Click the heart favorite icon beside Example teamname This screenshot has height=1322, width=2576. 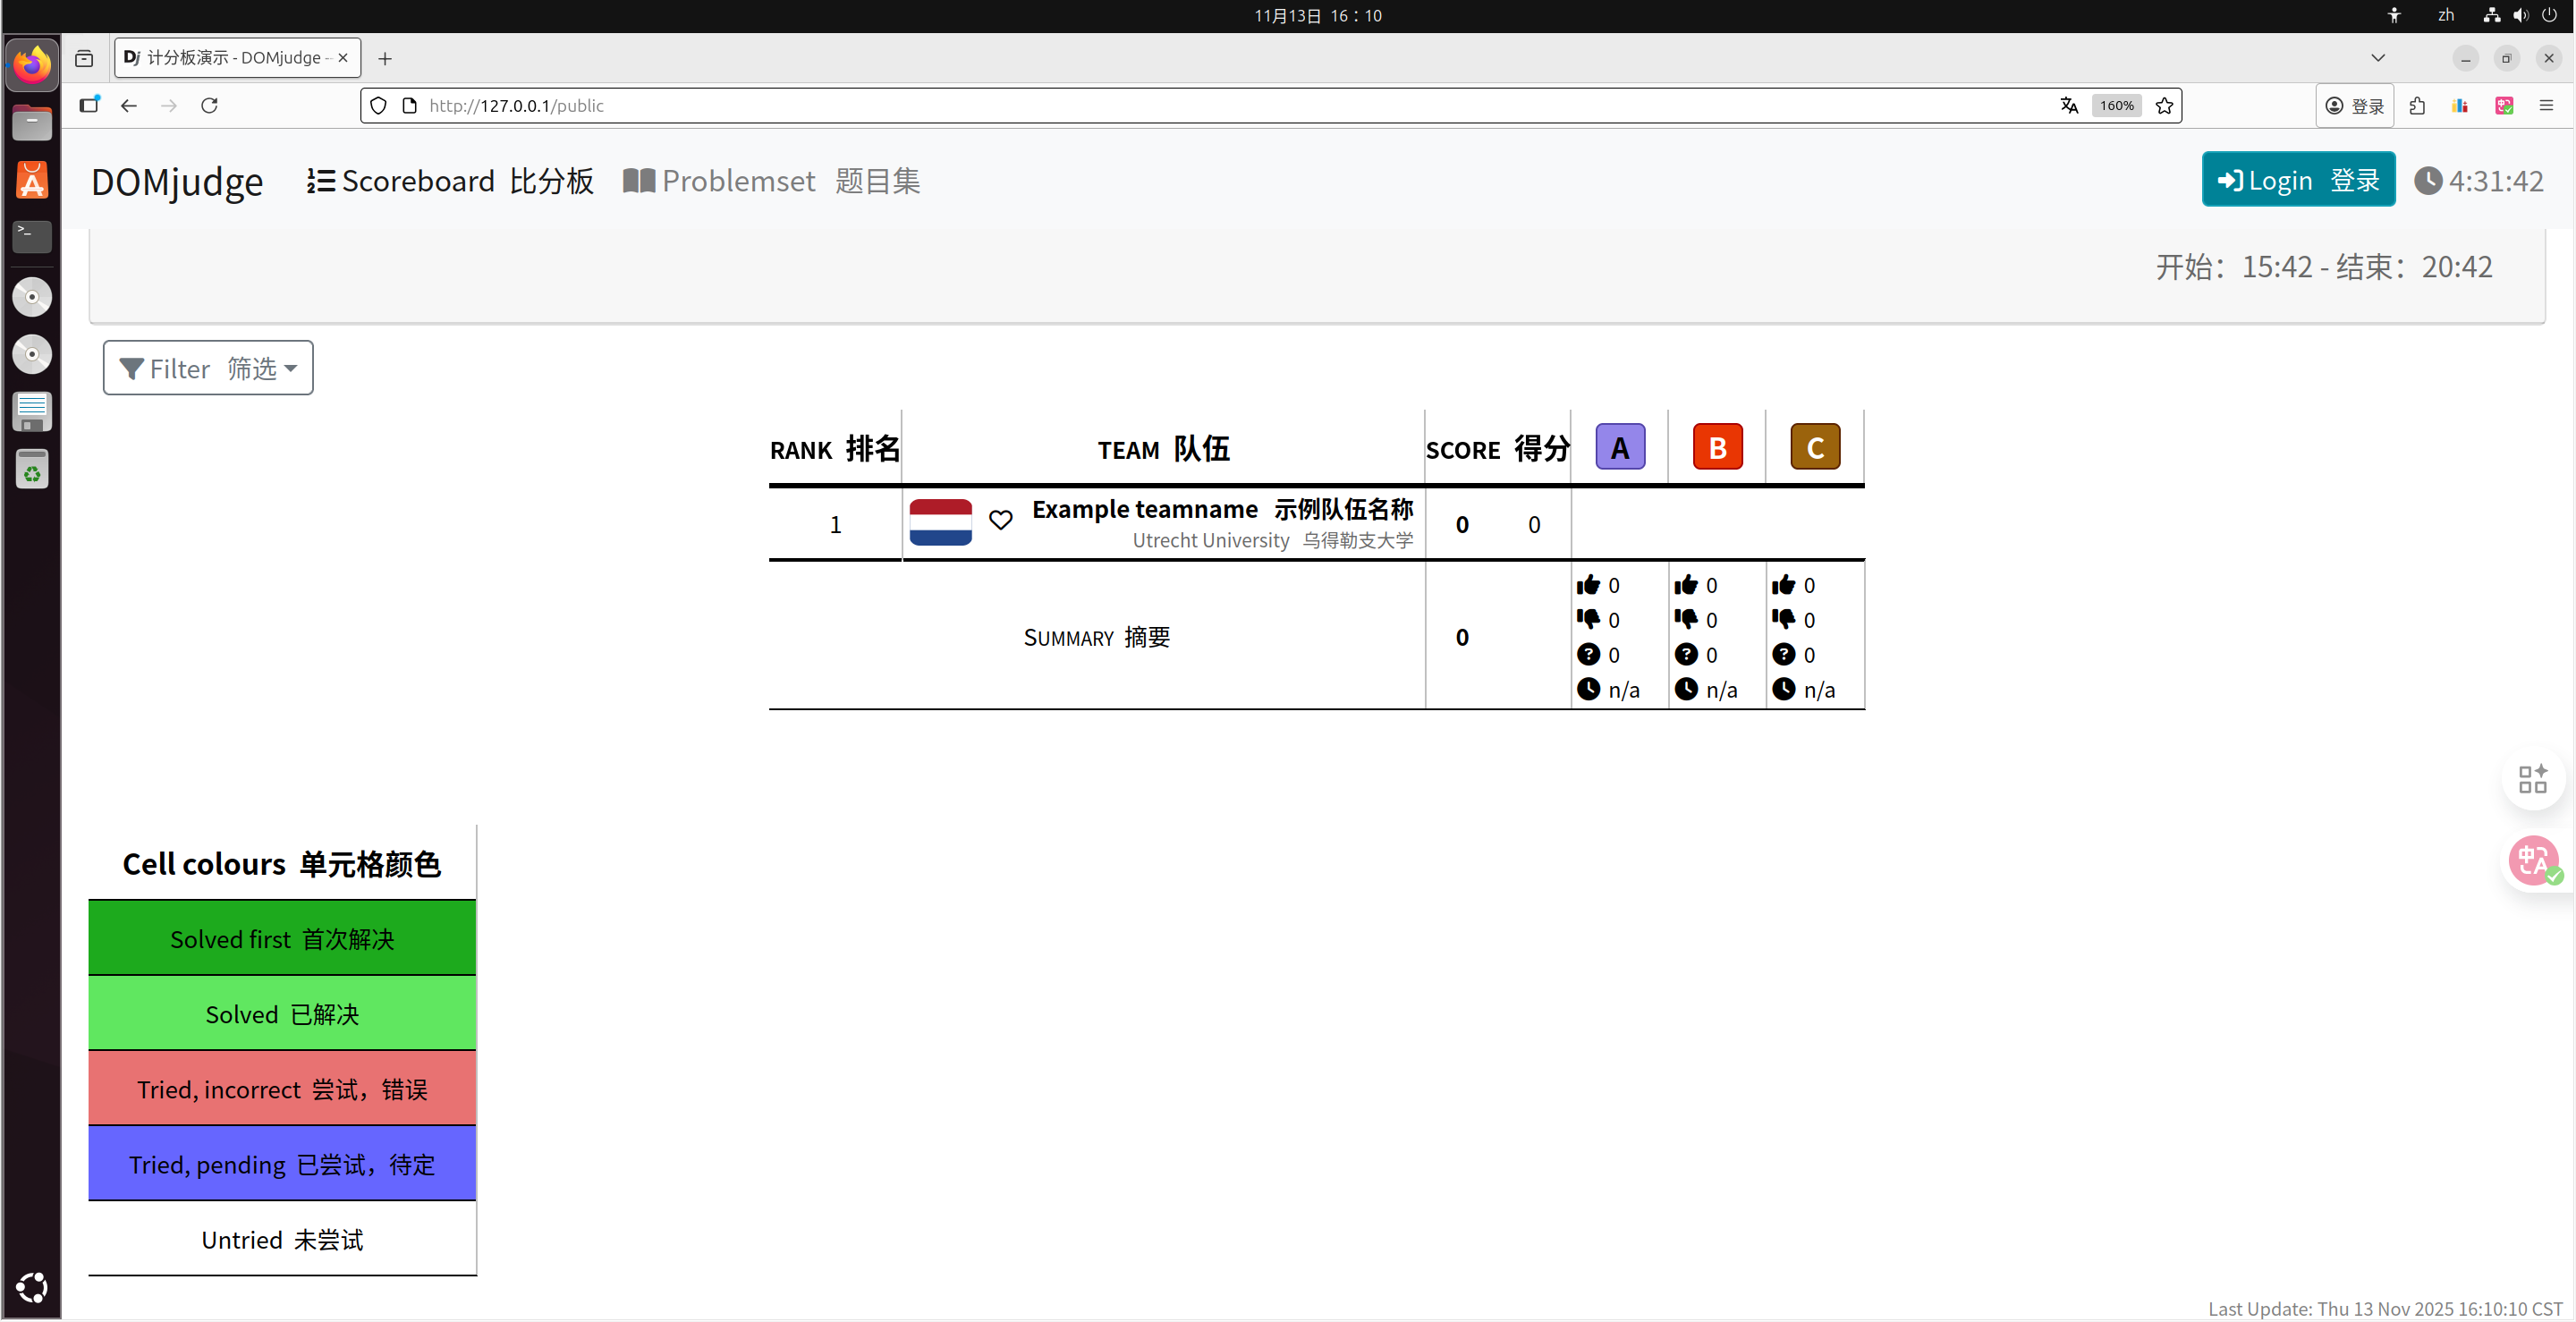[1000, 520]
